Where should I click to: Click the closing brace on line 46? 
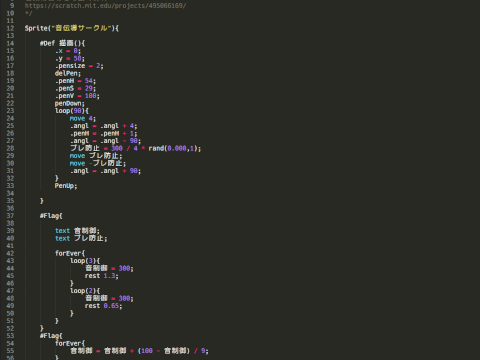[72, 283]
